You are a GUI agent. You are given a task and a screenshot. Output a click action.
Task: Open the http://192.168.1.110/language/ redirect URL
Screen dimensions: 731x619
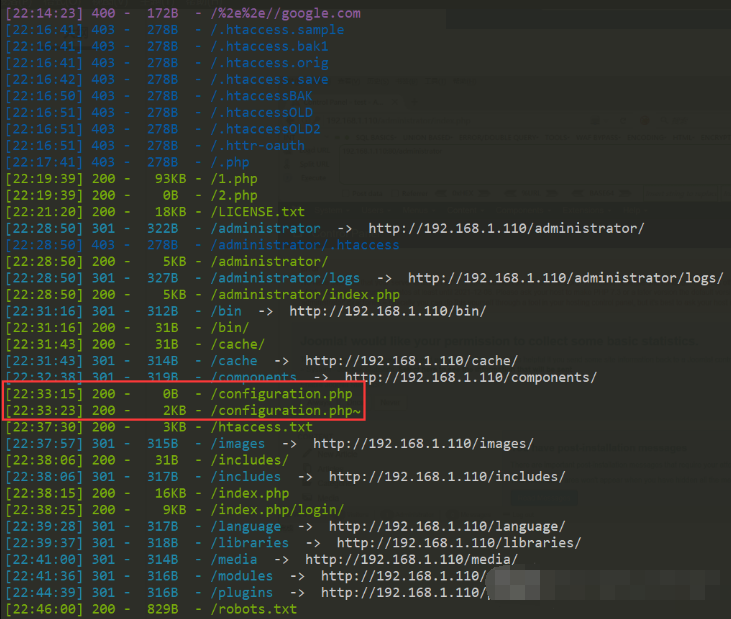pyautogui.click(x=447, y=527)
